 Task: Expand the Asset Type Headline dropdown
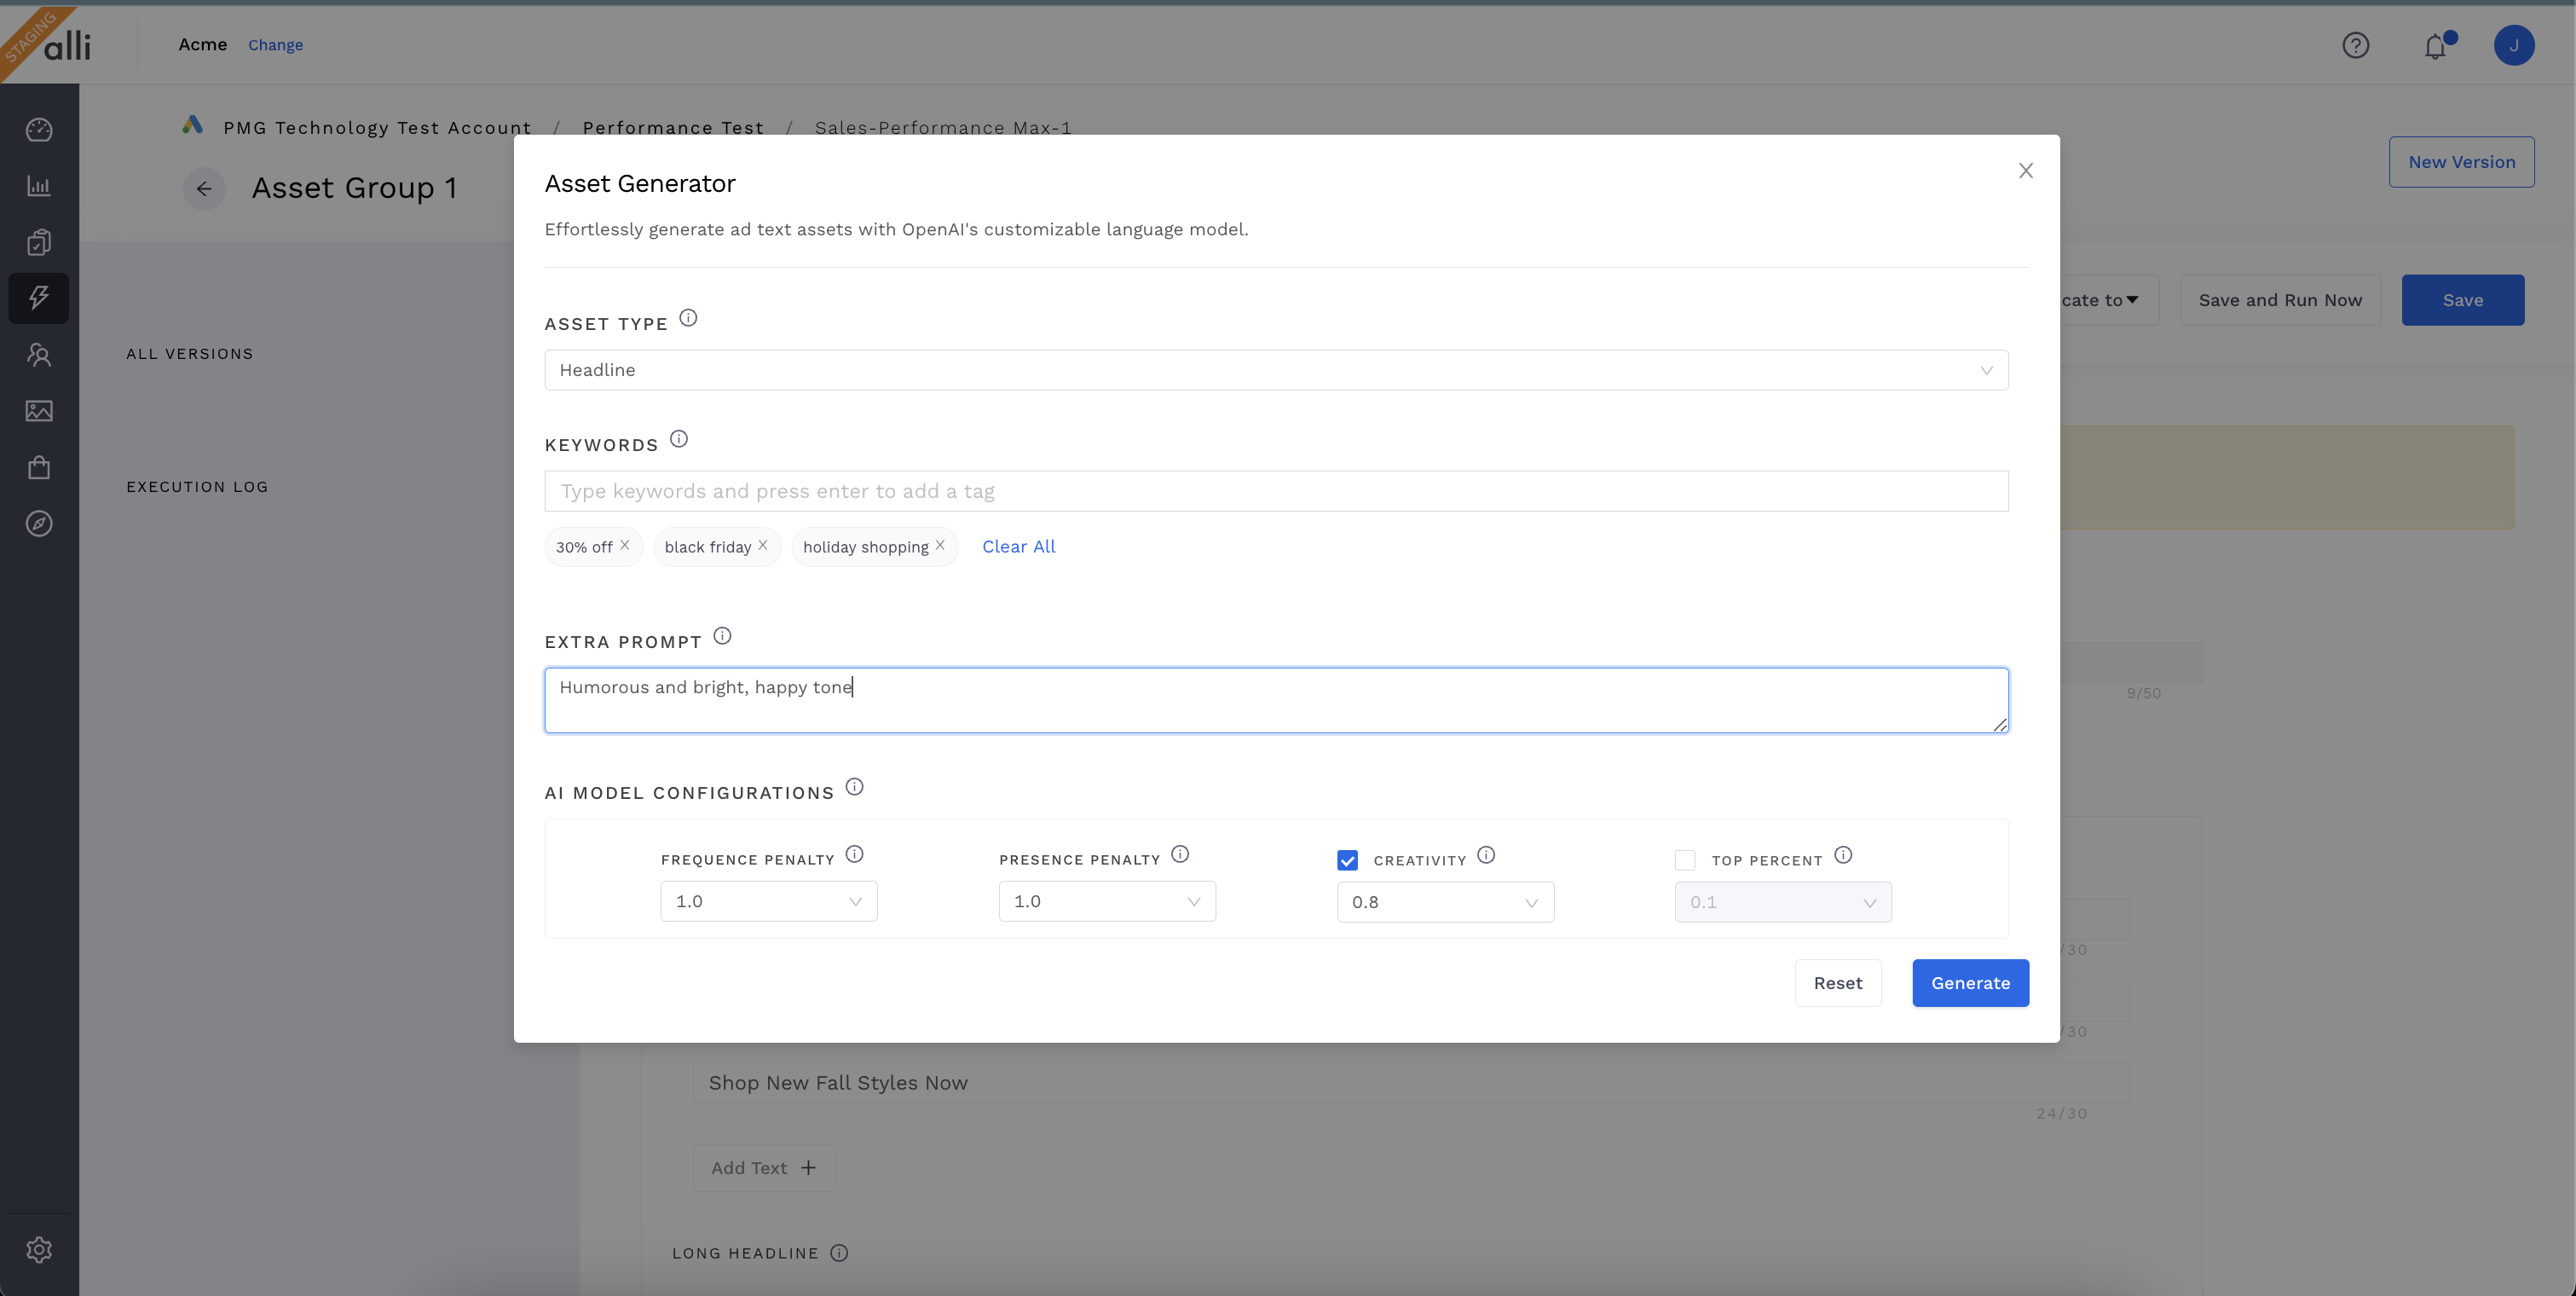click(x=1276, y=370)
